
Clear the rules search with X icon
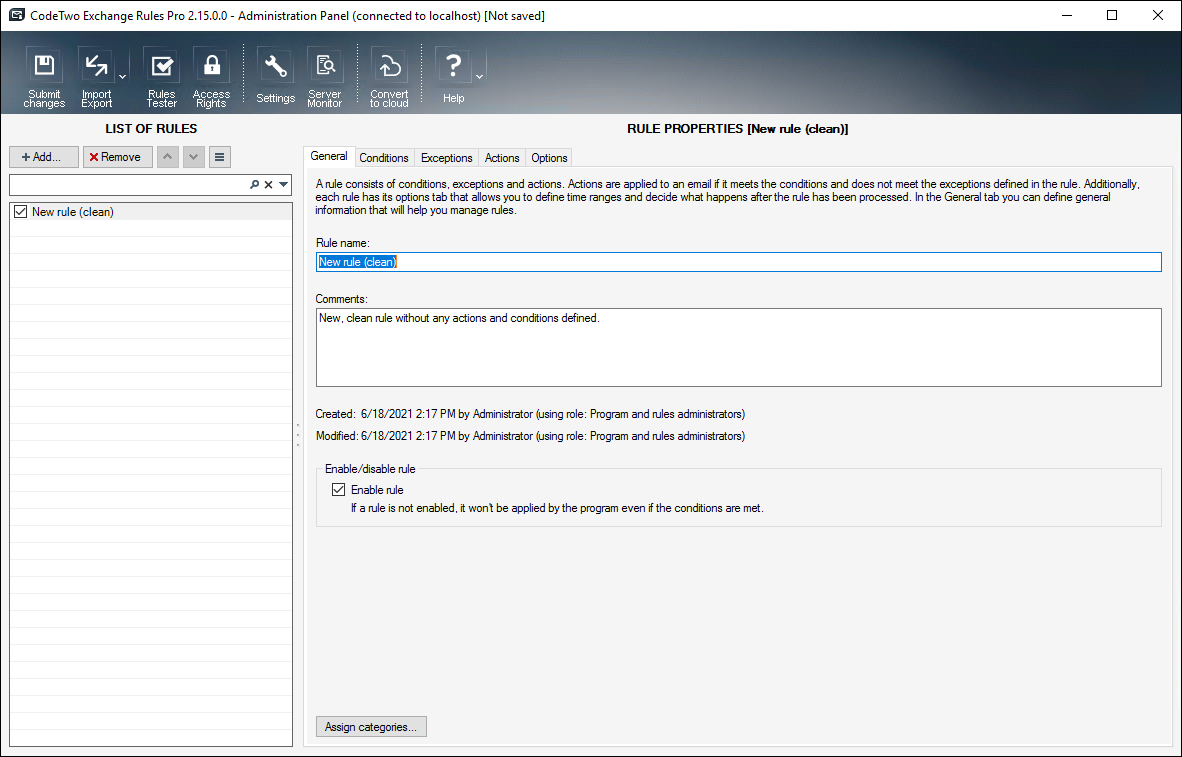(x=268, y=185)
